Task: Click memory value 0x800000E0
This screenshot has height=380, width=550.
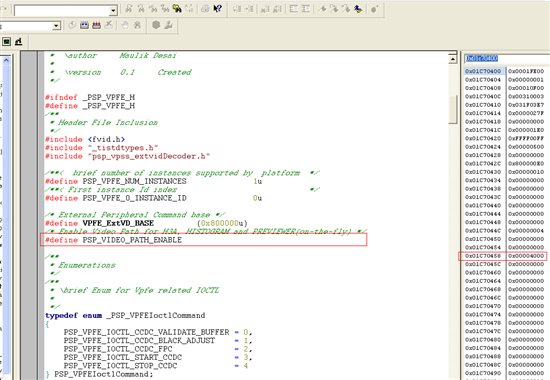Action: click(526, 164)
